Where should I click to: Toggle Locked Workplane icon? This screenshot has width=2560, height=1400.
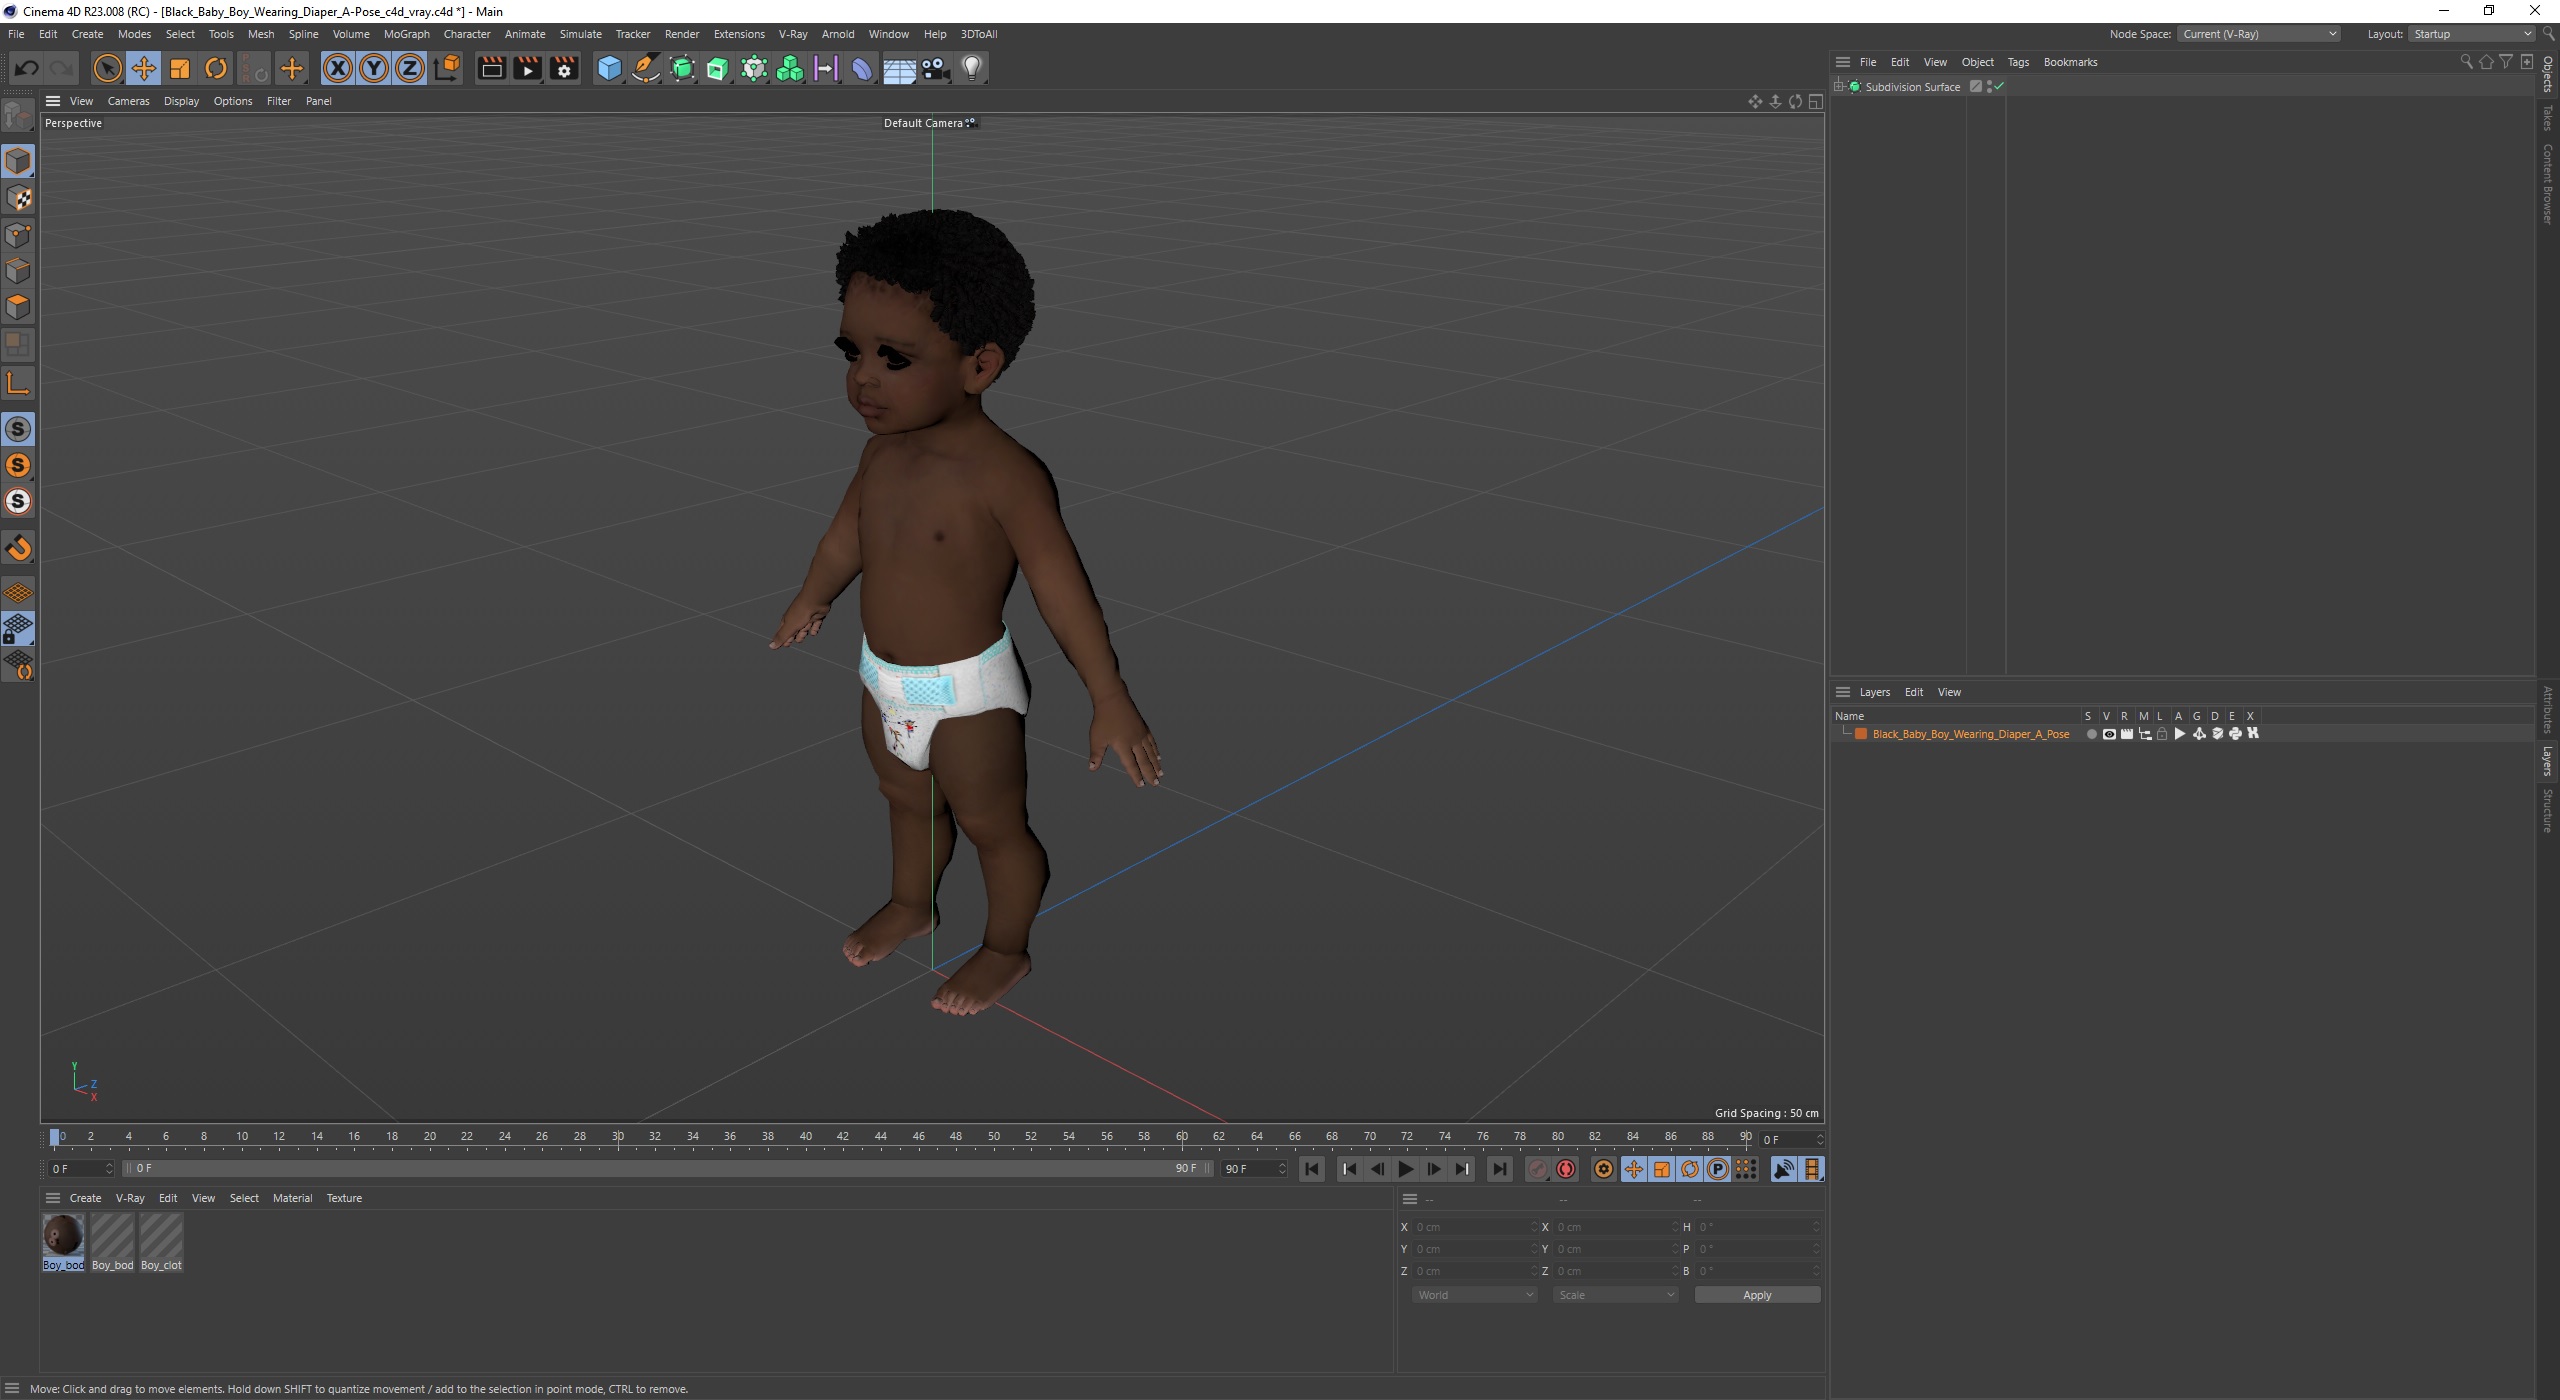[18, 629]
